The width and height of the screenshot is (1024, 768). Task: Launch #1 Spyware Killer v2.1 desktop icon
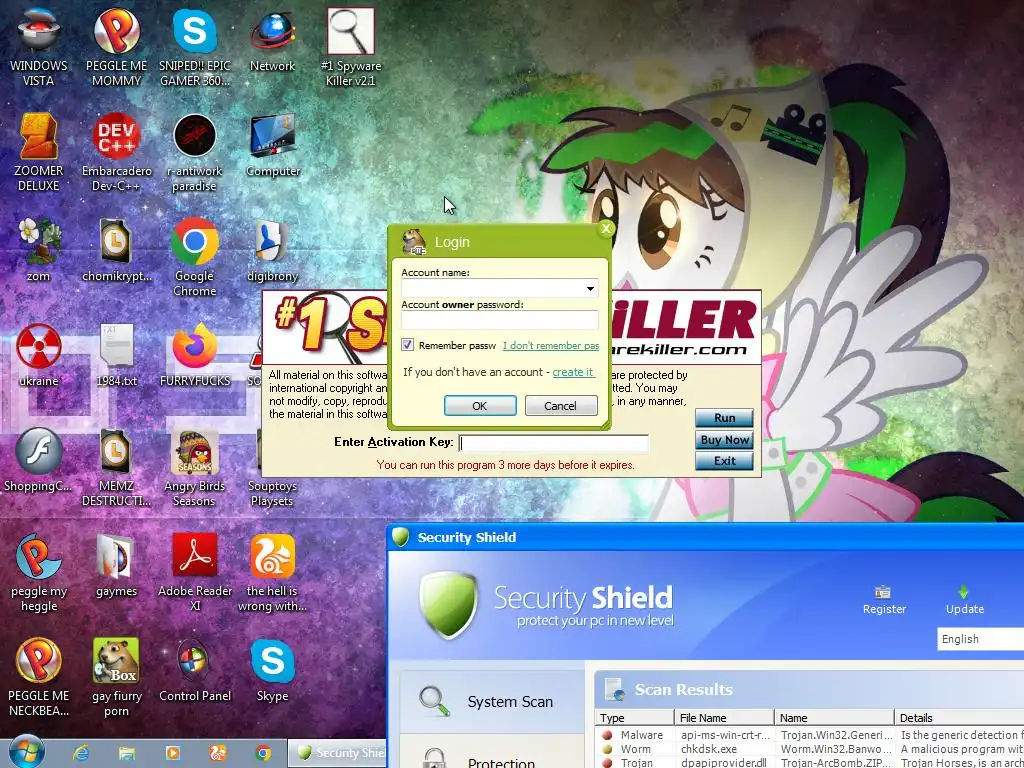(351, 48)
